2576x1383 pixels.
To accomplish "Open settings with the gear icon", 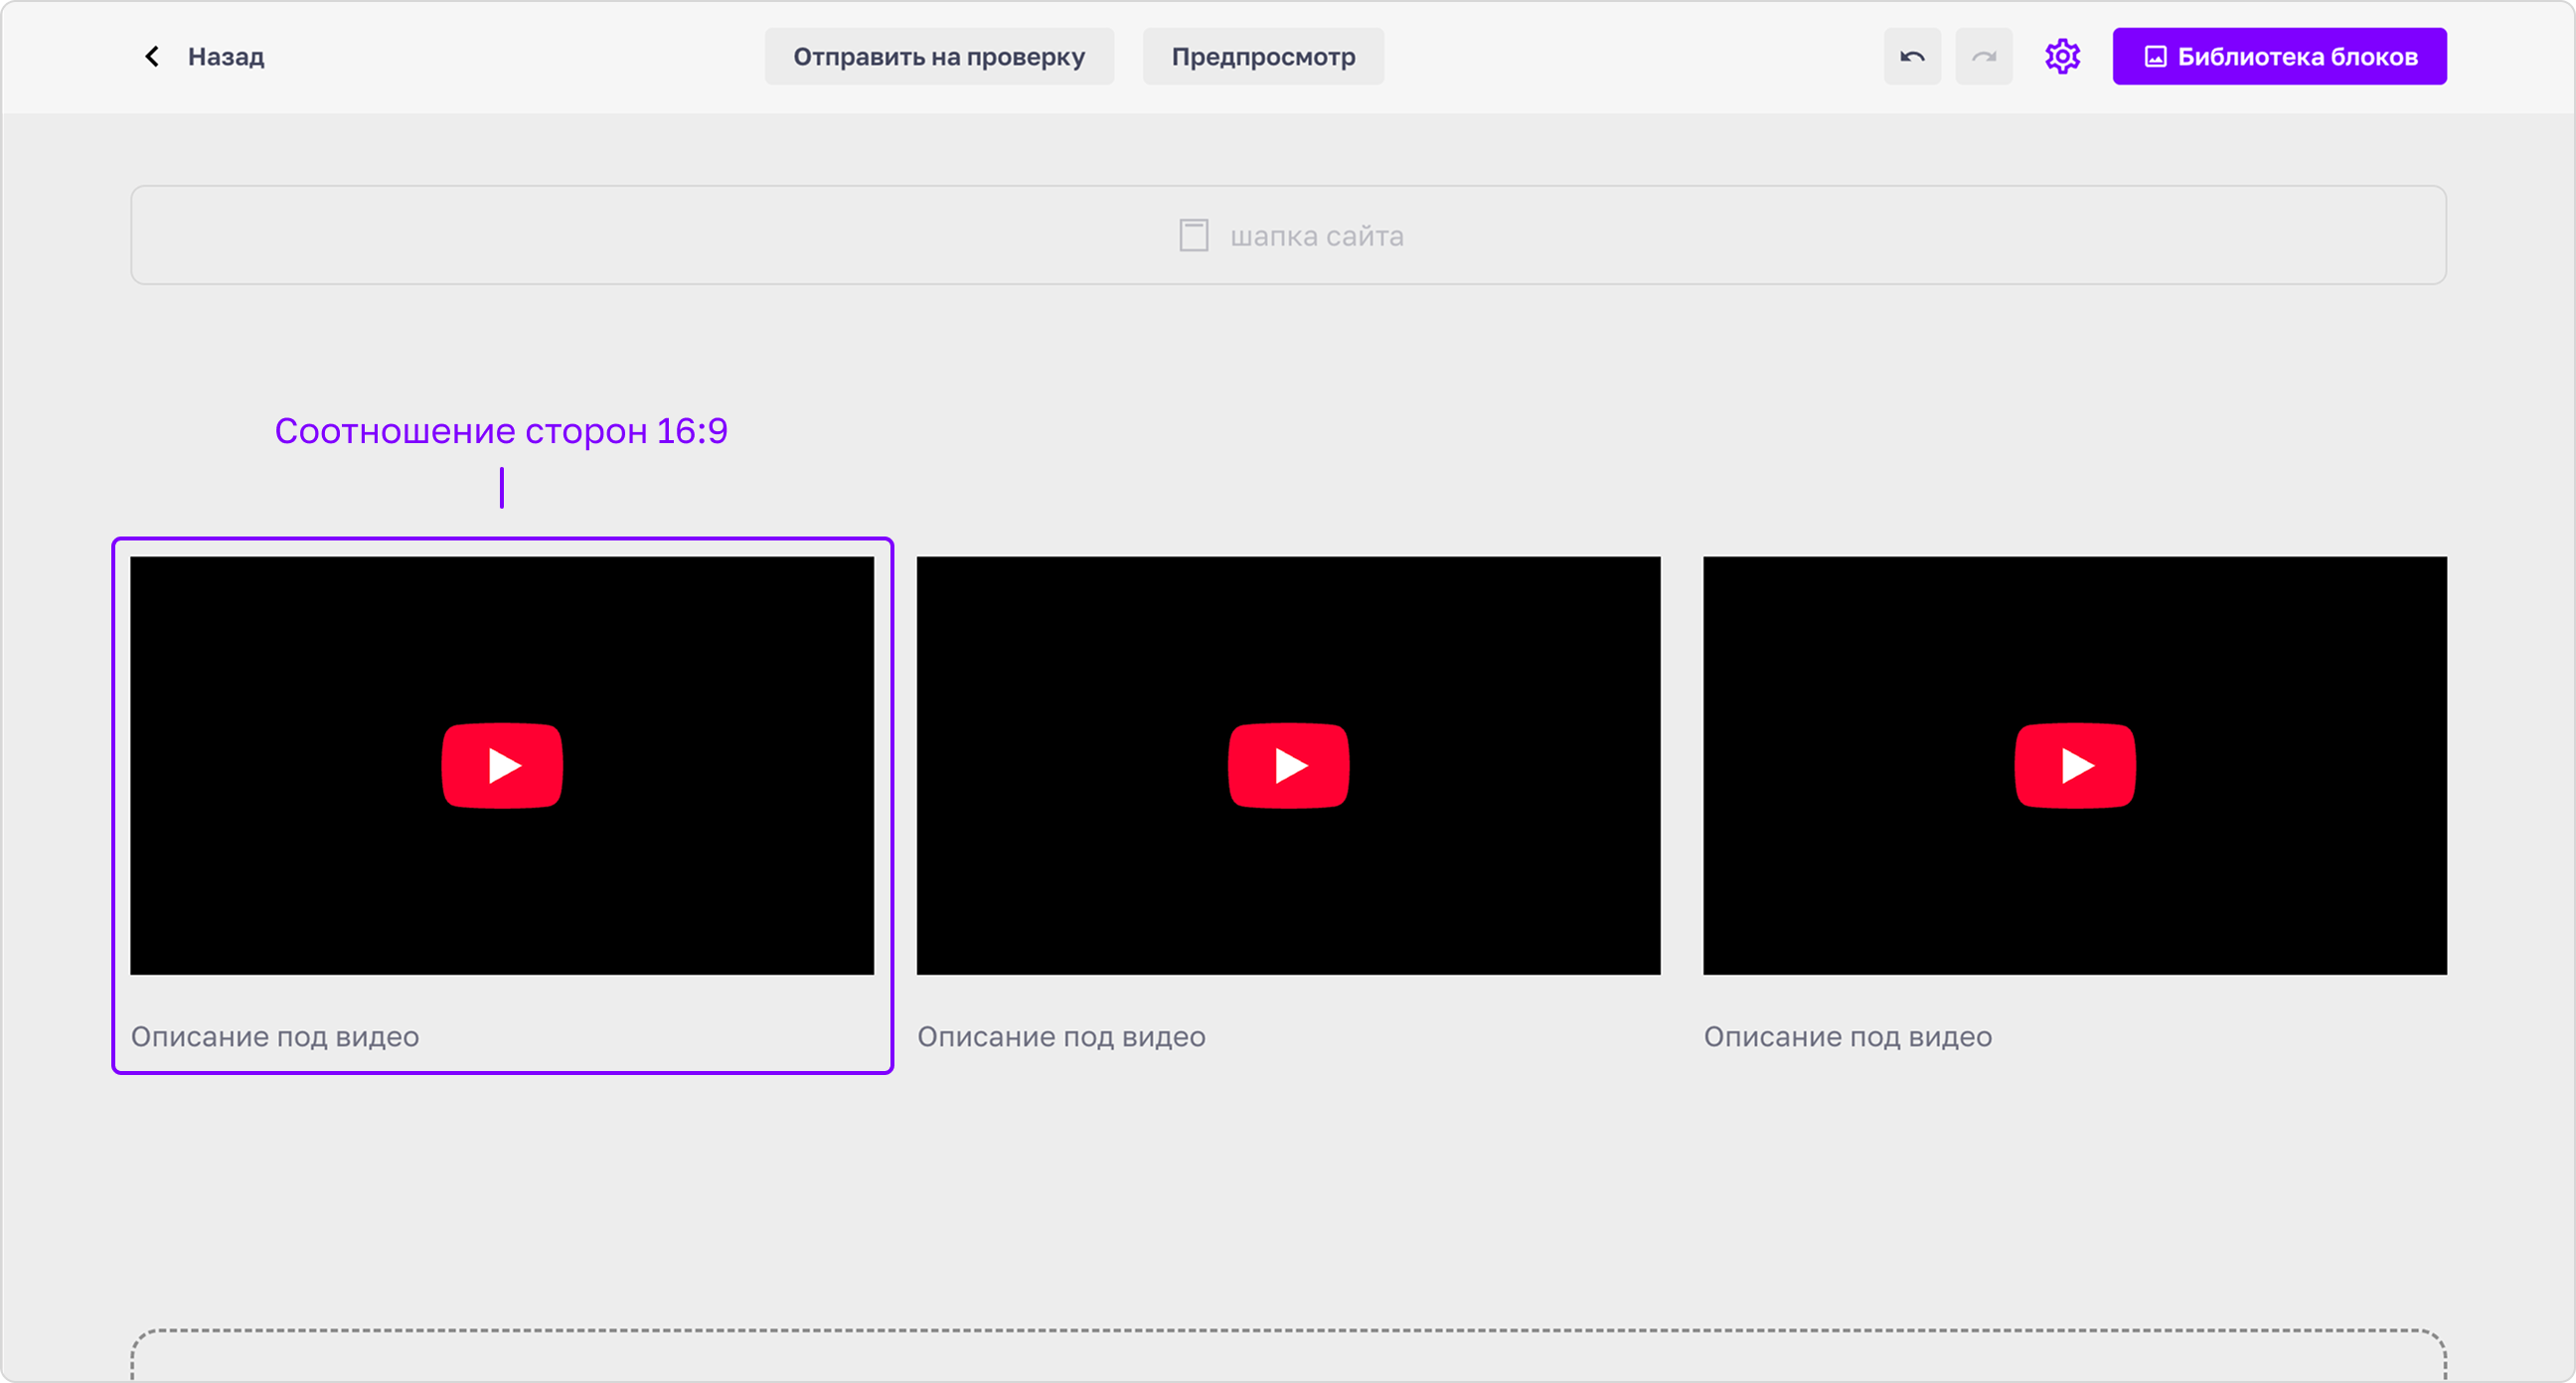I will tap(2062, 57).
